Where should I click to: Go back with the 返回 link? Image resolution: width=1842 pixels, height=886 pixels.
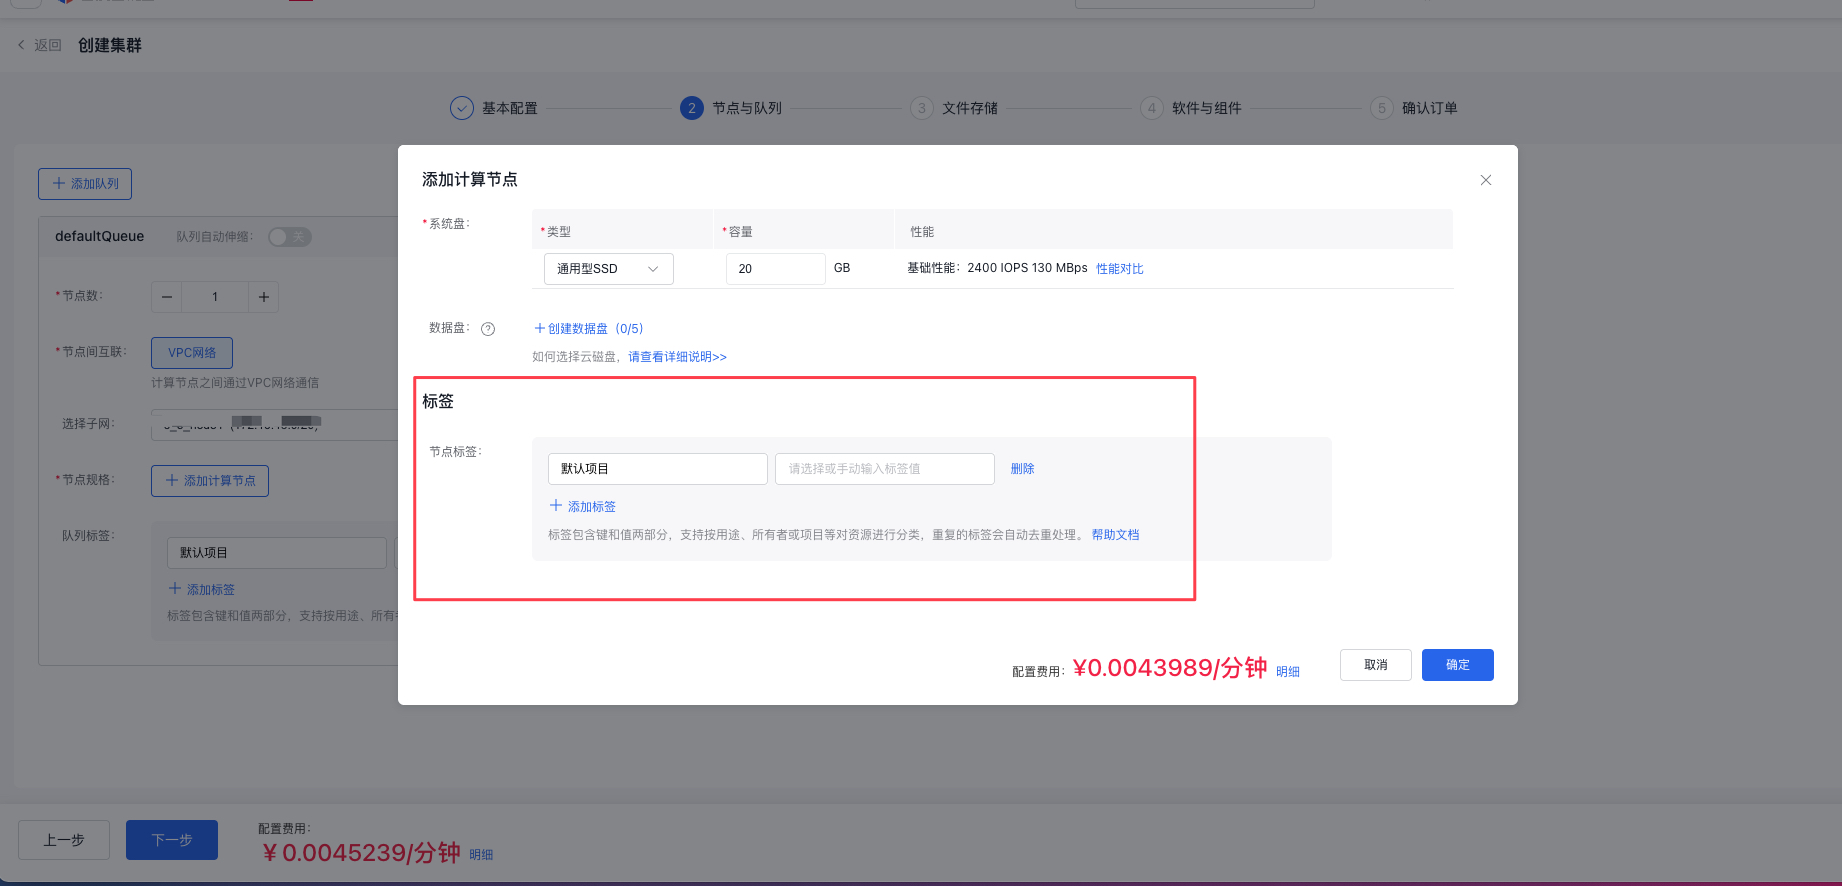point(39,45)
